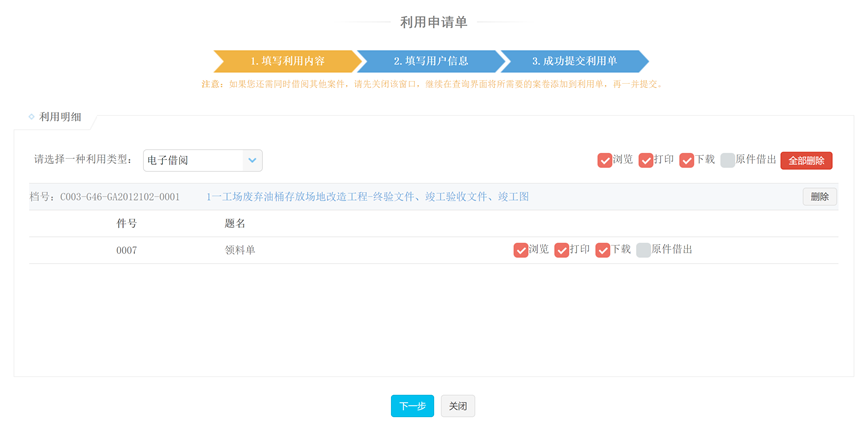Uncheck 下载 in the 领料单 row

click(603, 250)
